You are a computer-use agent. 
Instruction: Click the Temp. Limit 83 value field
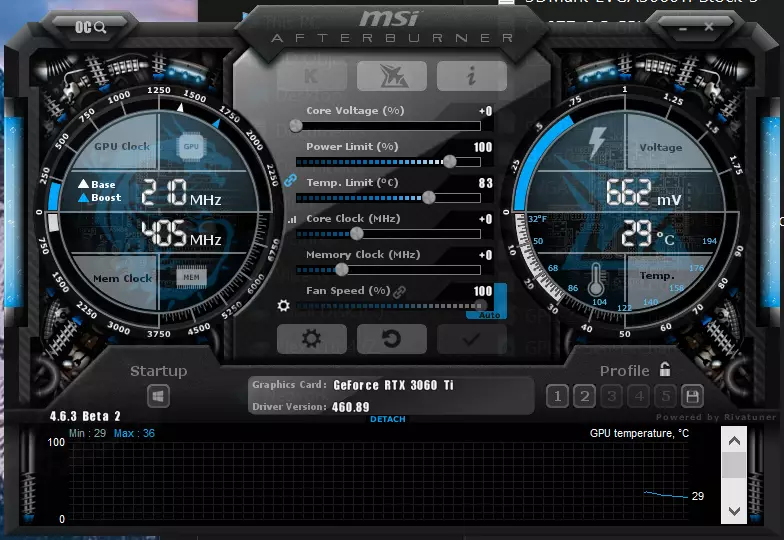[485, 183]
